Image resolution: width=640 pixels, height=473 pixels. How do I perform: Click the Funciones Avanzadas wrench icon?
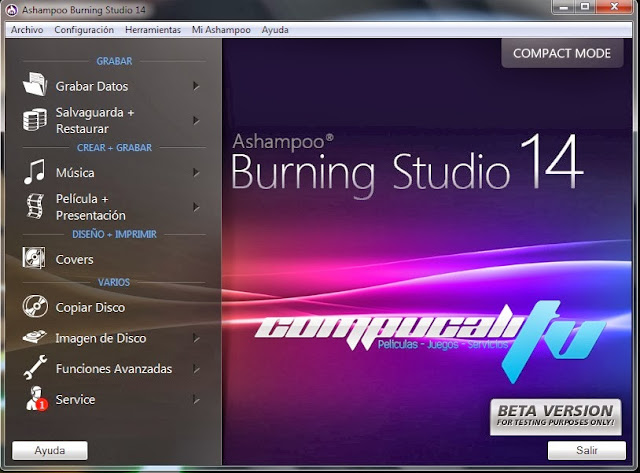coord(35,367)
